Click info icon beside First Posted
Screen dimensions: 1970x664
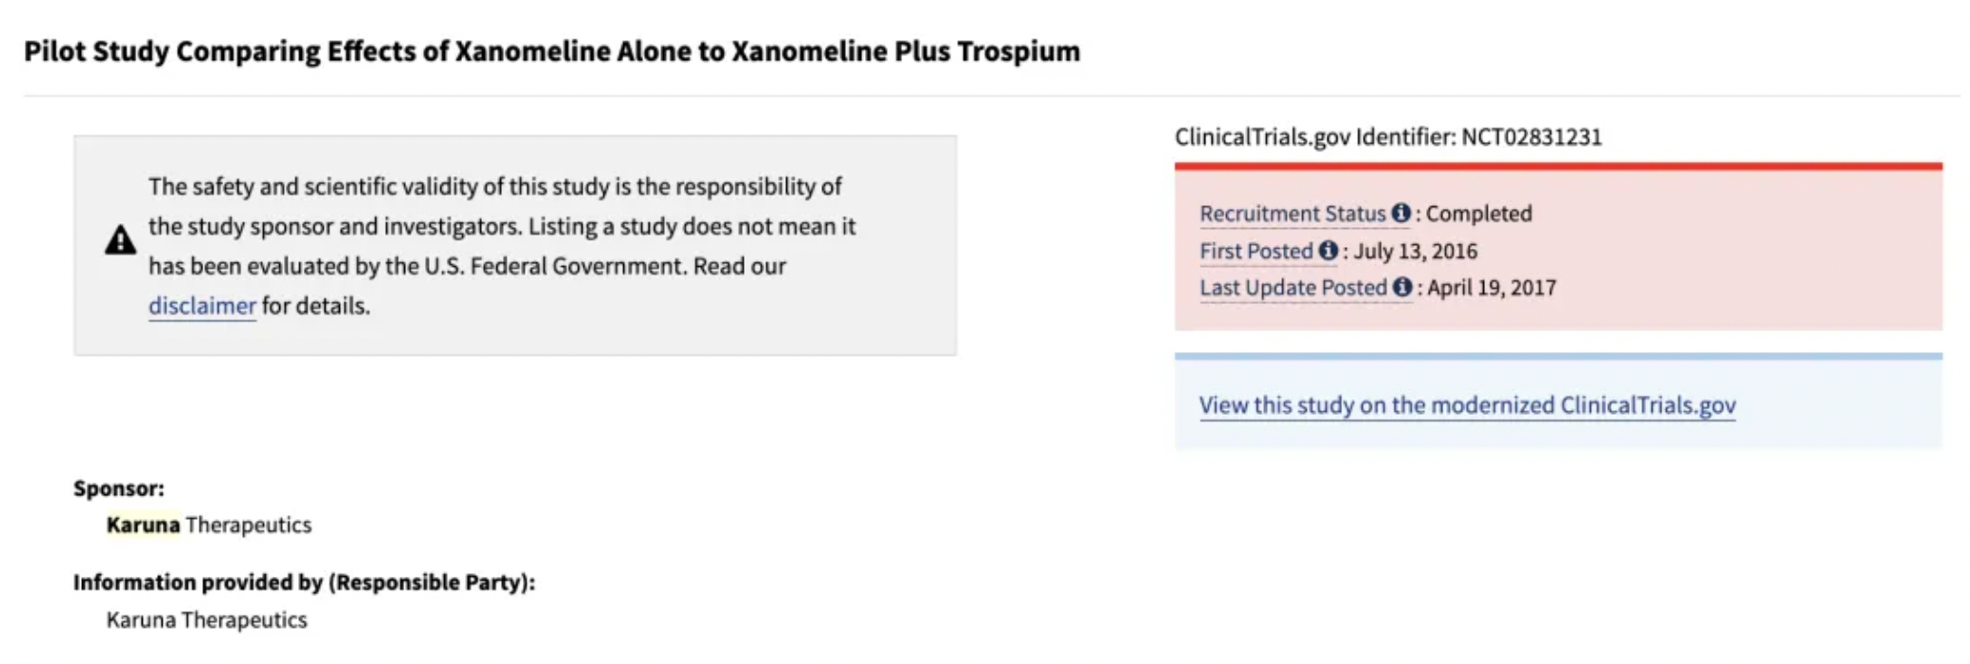click(x=1328, y=251)
